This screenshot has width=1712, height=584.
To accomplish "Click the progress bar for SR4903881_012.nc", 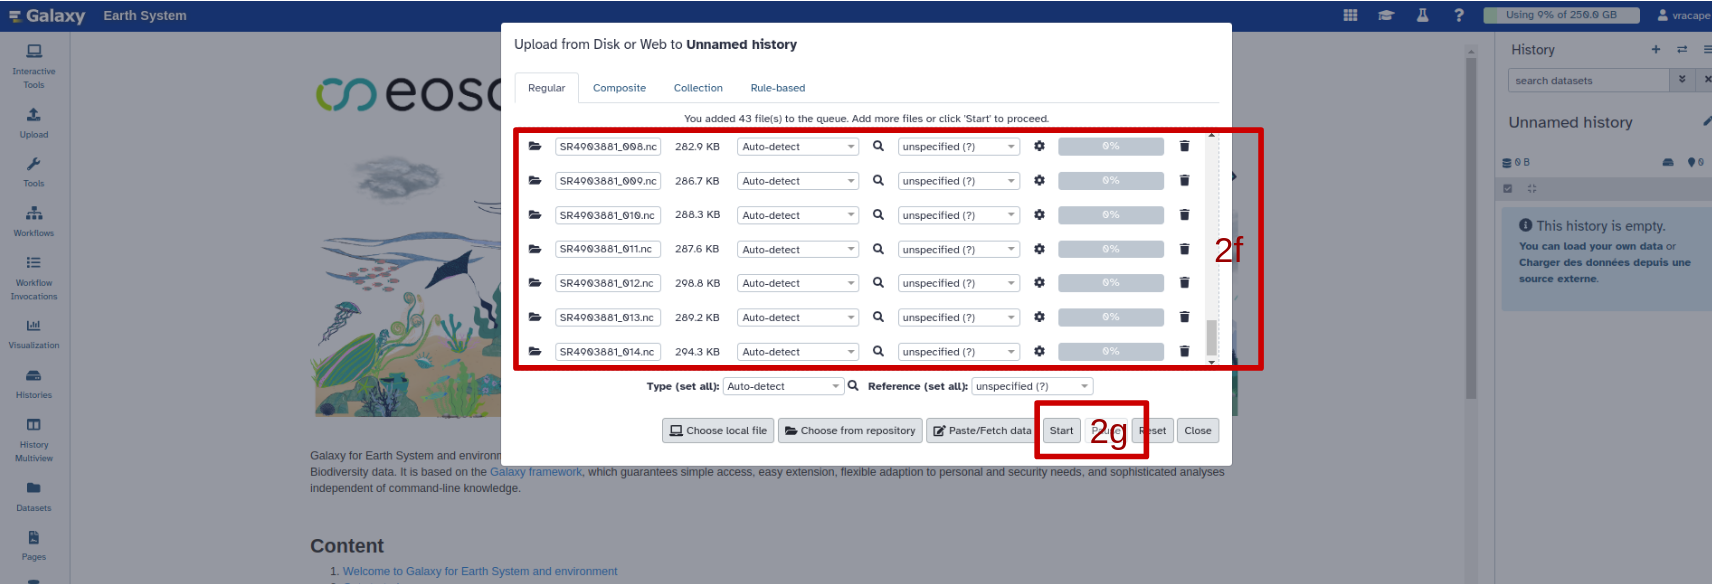I will [1111, 283].
